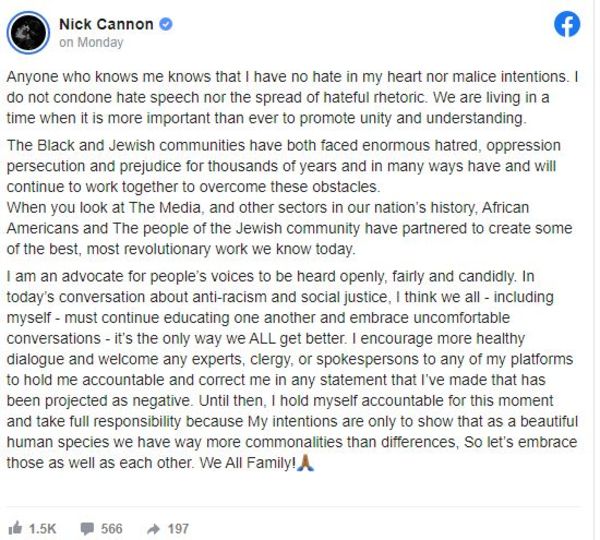Click the share arrow icon
The width and height of the screenshot is (600, 540).
(x=153, y=529)
